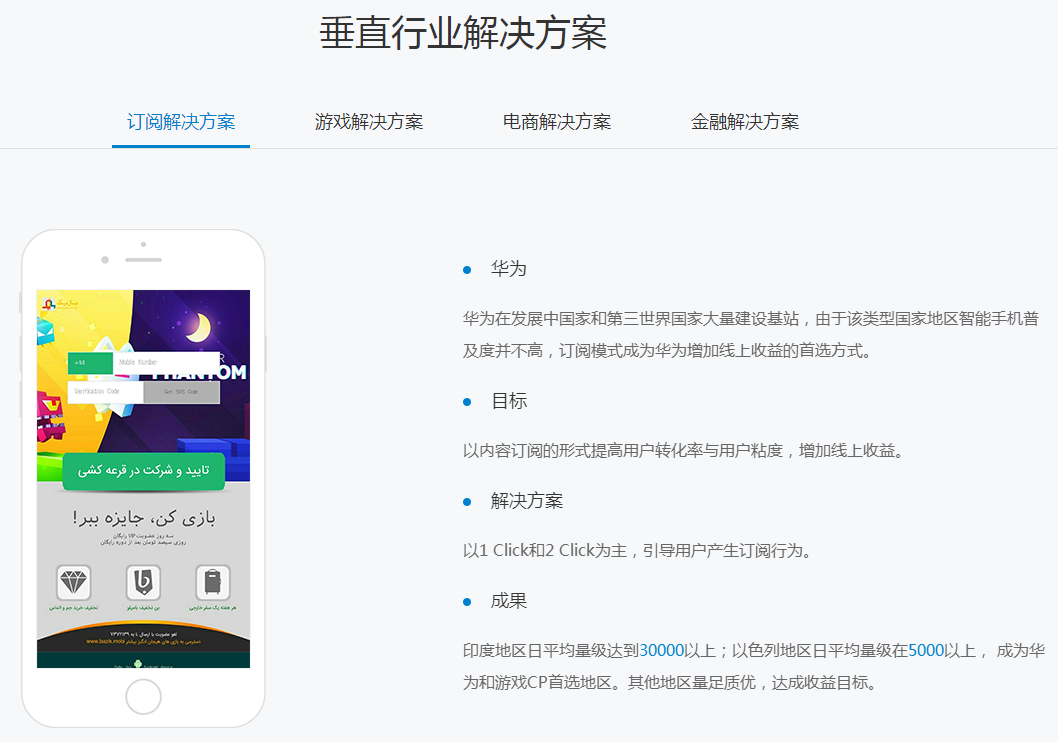
Task: Click the +98 country code box
Action: tap(90, 362)
